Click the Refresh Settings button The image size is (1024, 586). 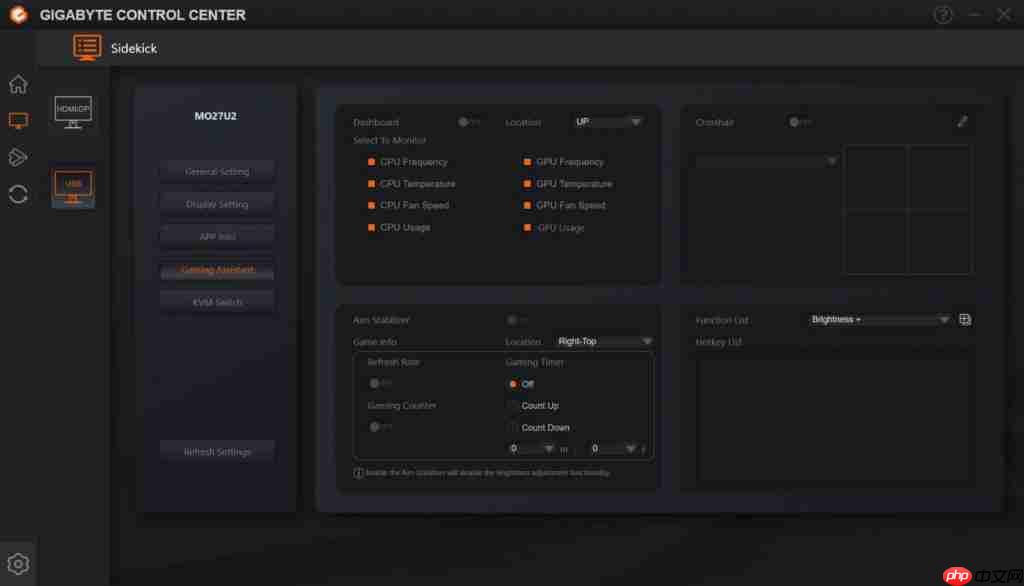pos(217,451)
